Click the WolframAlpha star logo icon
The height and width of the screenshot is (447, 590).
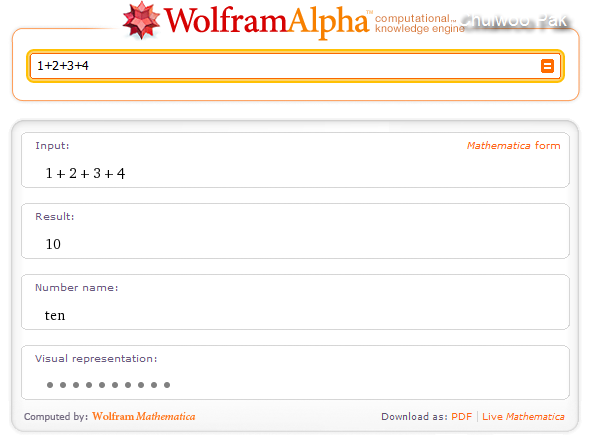point(141,21)
